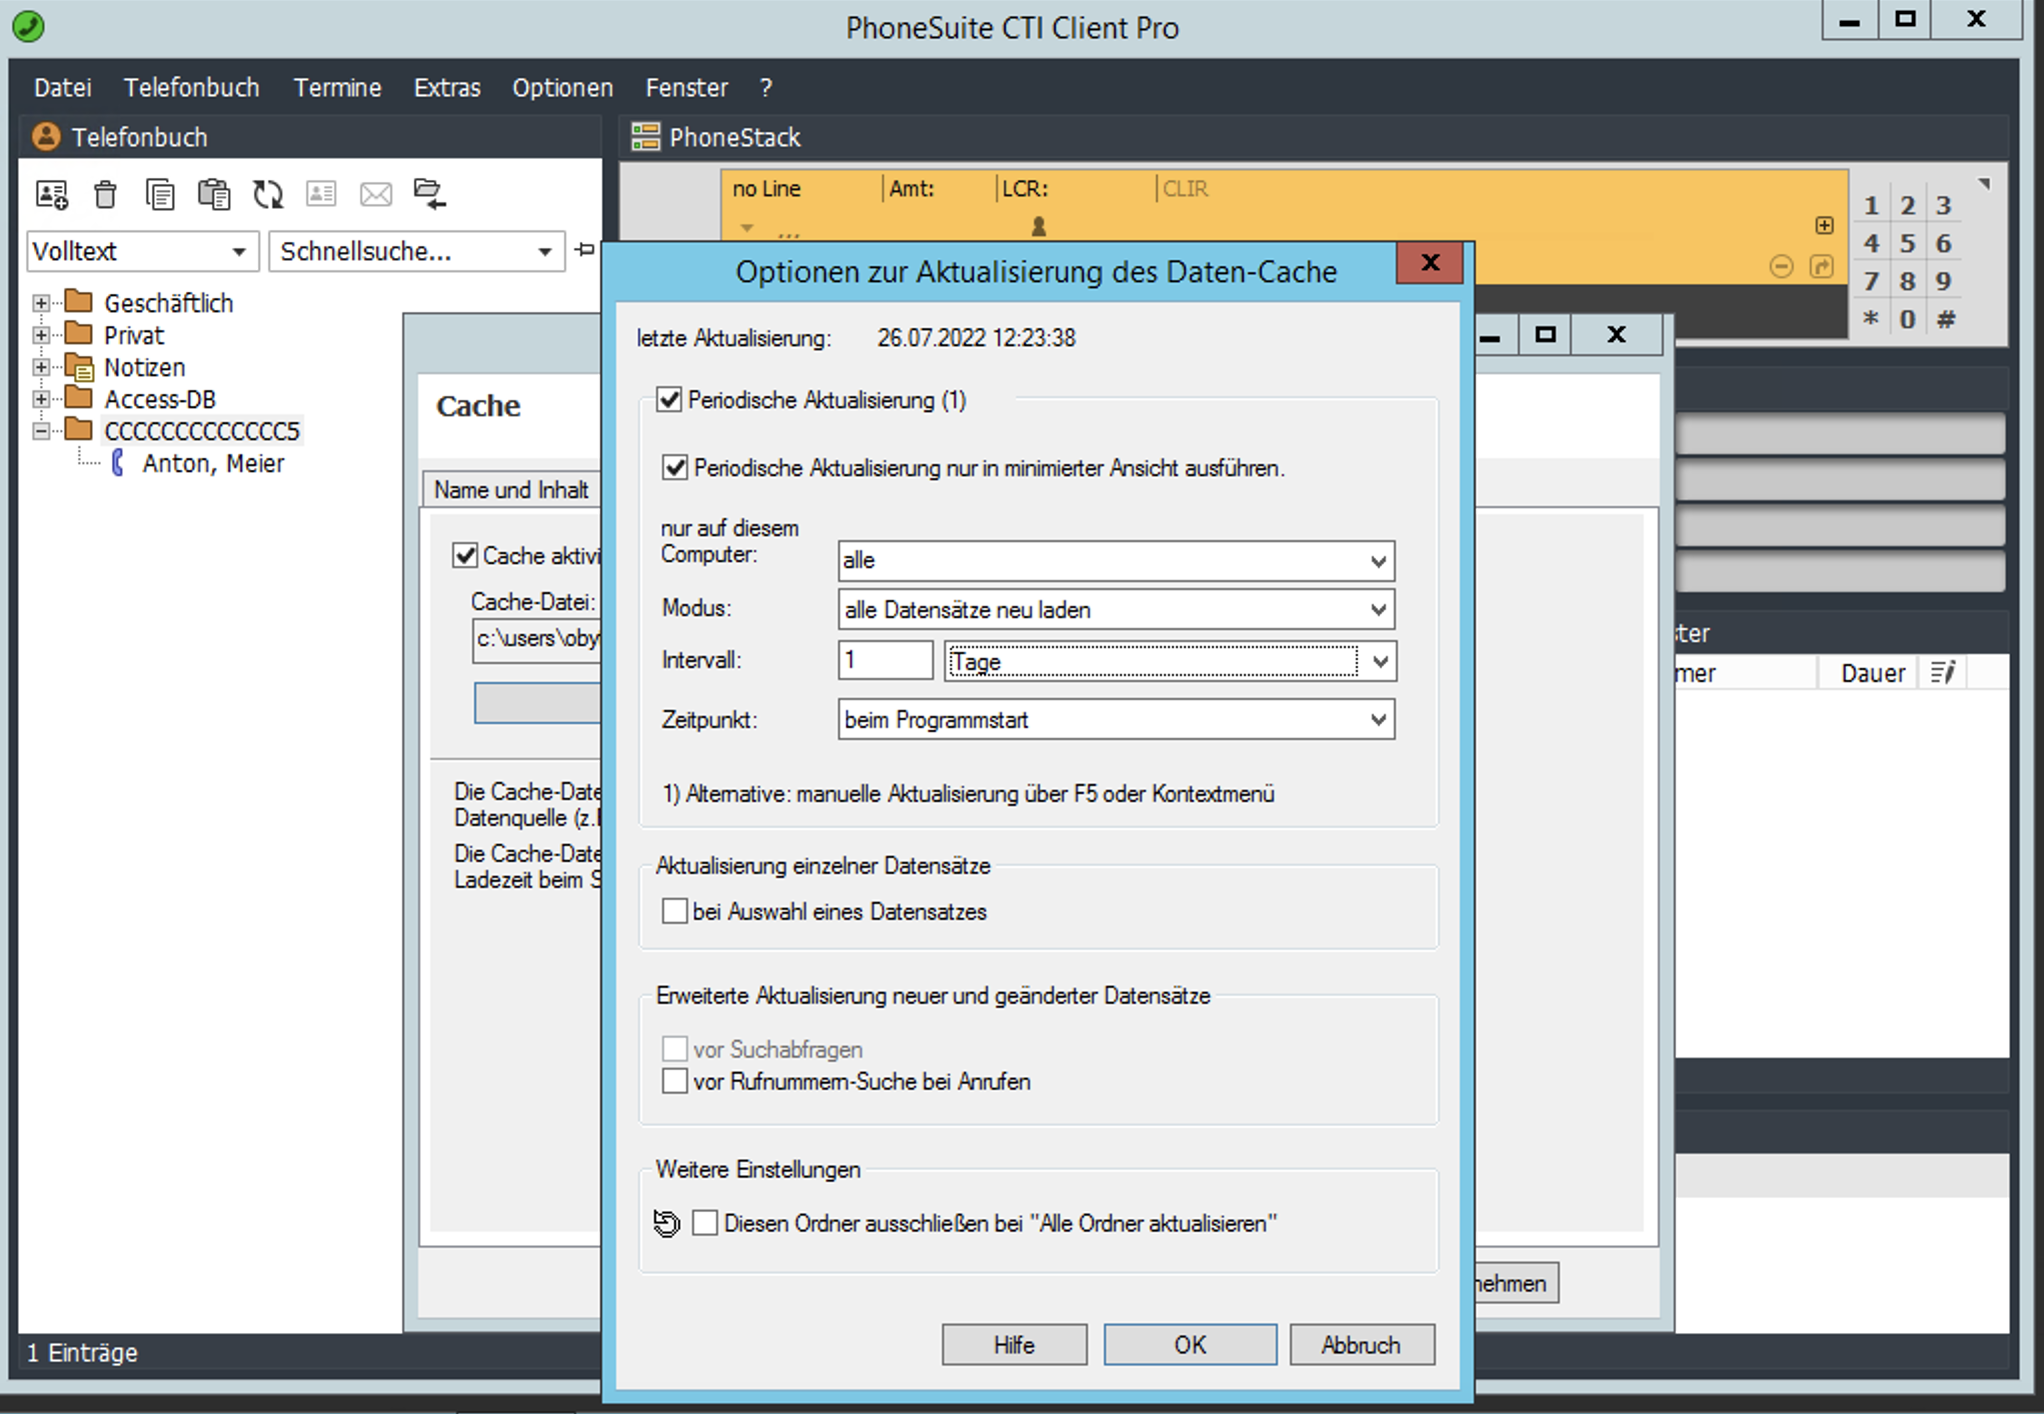Click the Telefonbuch panel person icon
The image size is (2044, 1414).
[x=46, y=137]
